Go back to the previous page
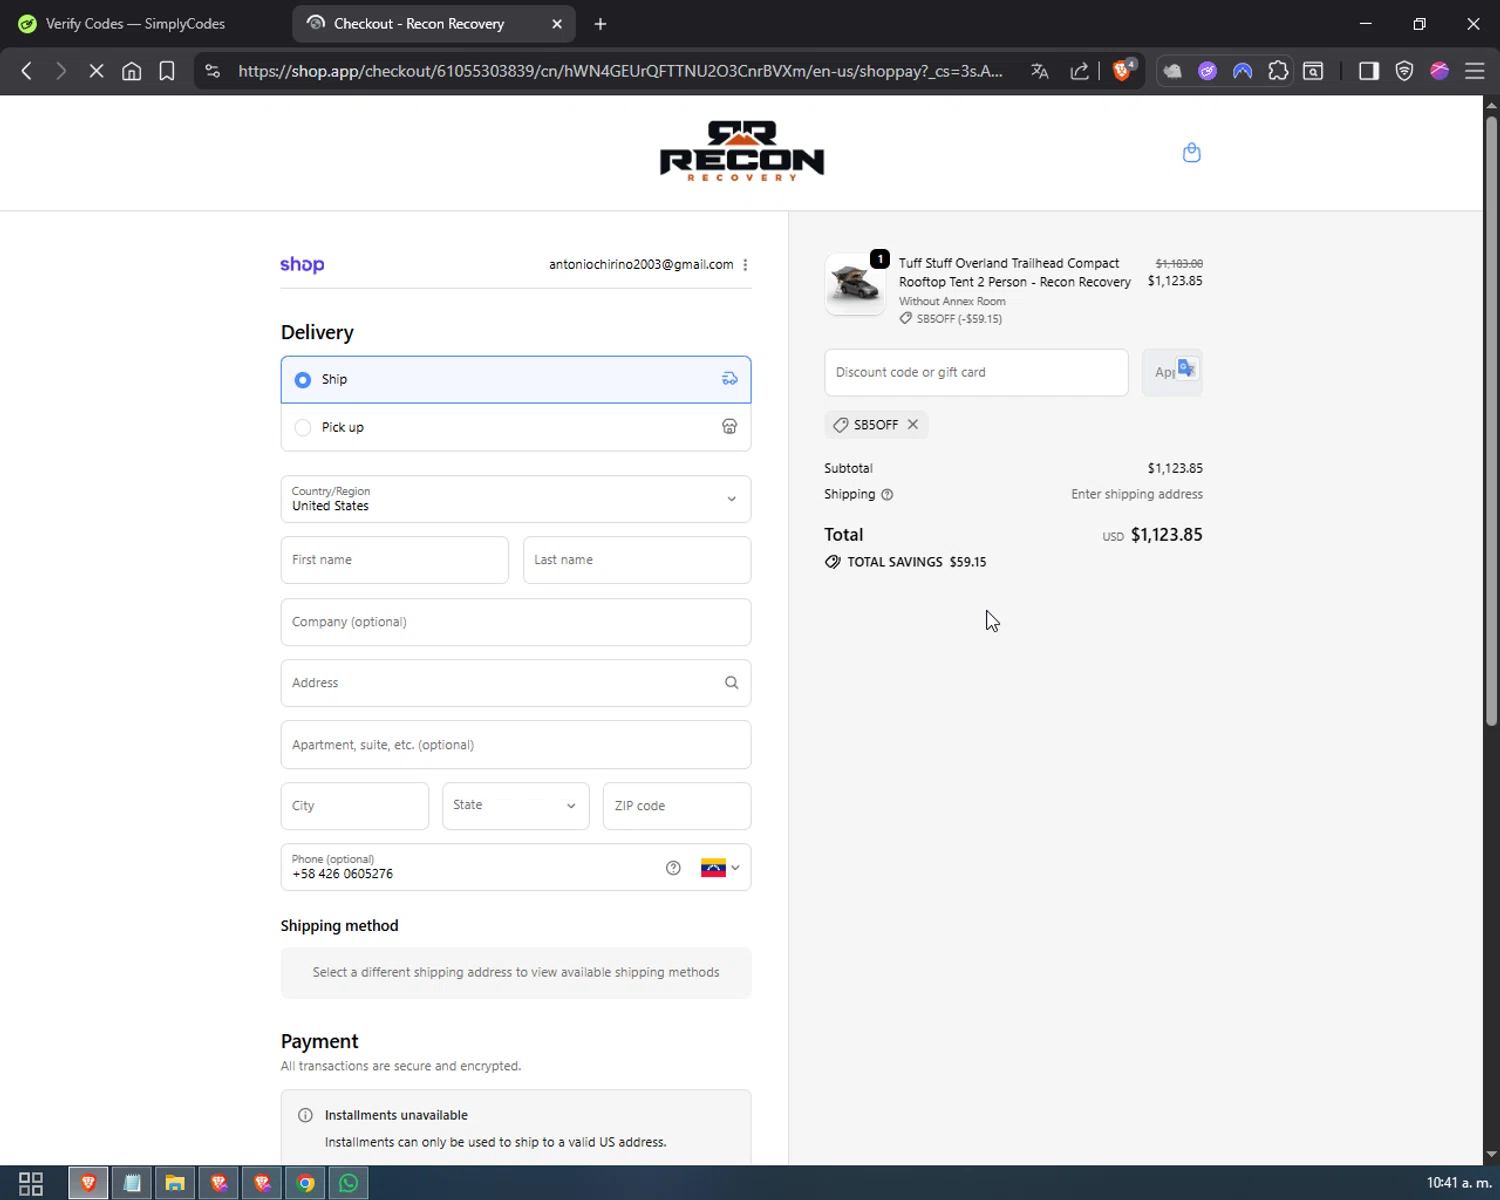 pyautogui.click(x=27, y=71)
